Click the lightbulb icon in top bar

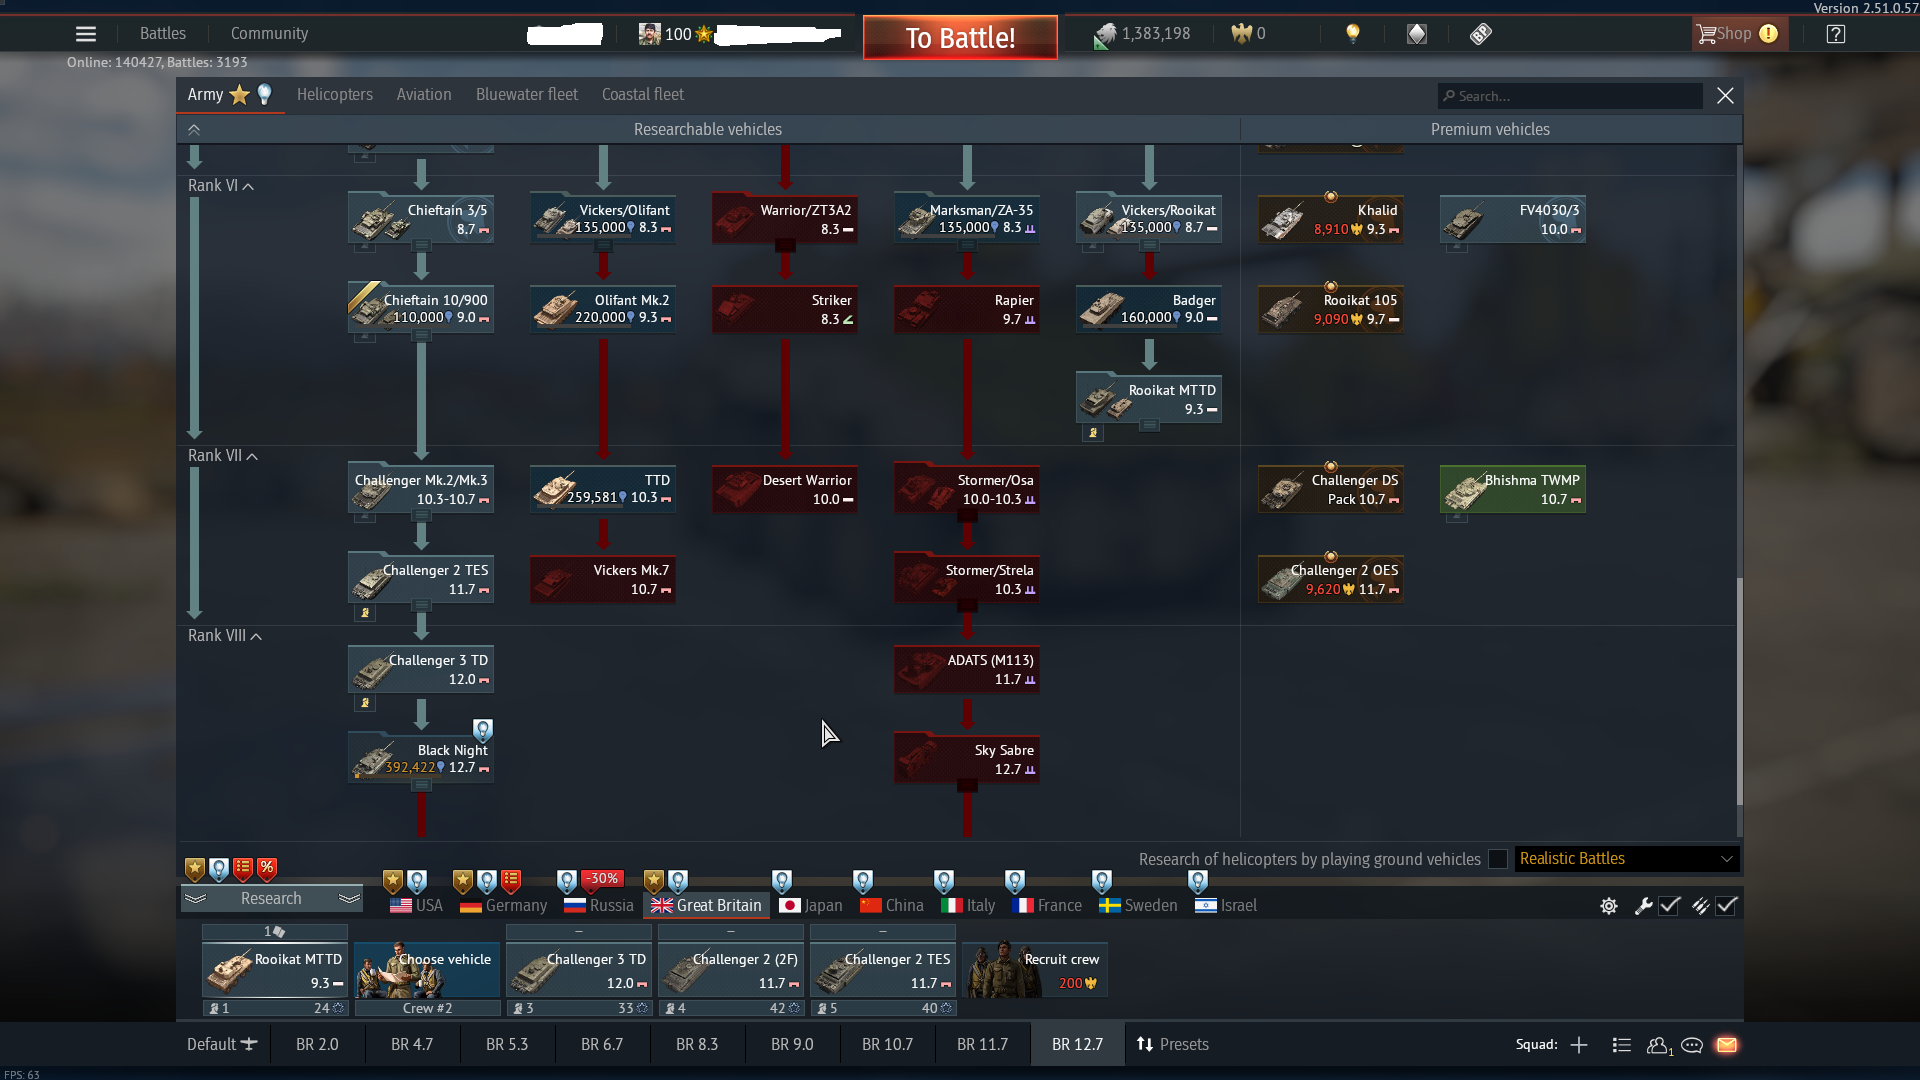tap(1353, 34)
